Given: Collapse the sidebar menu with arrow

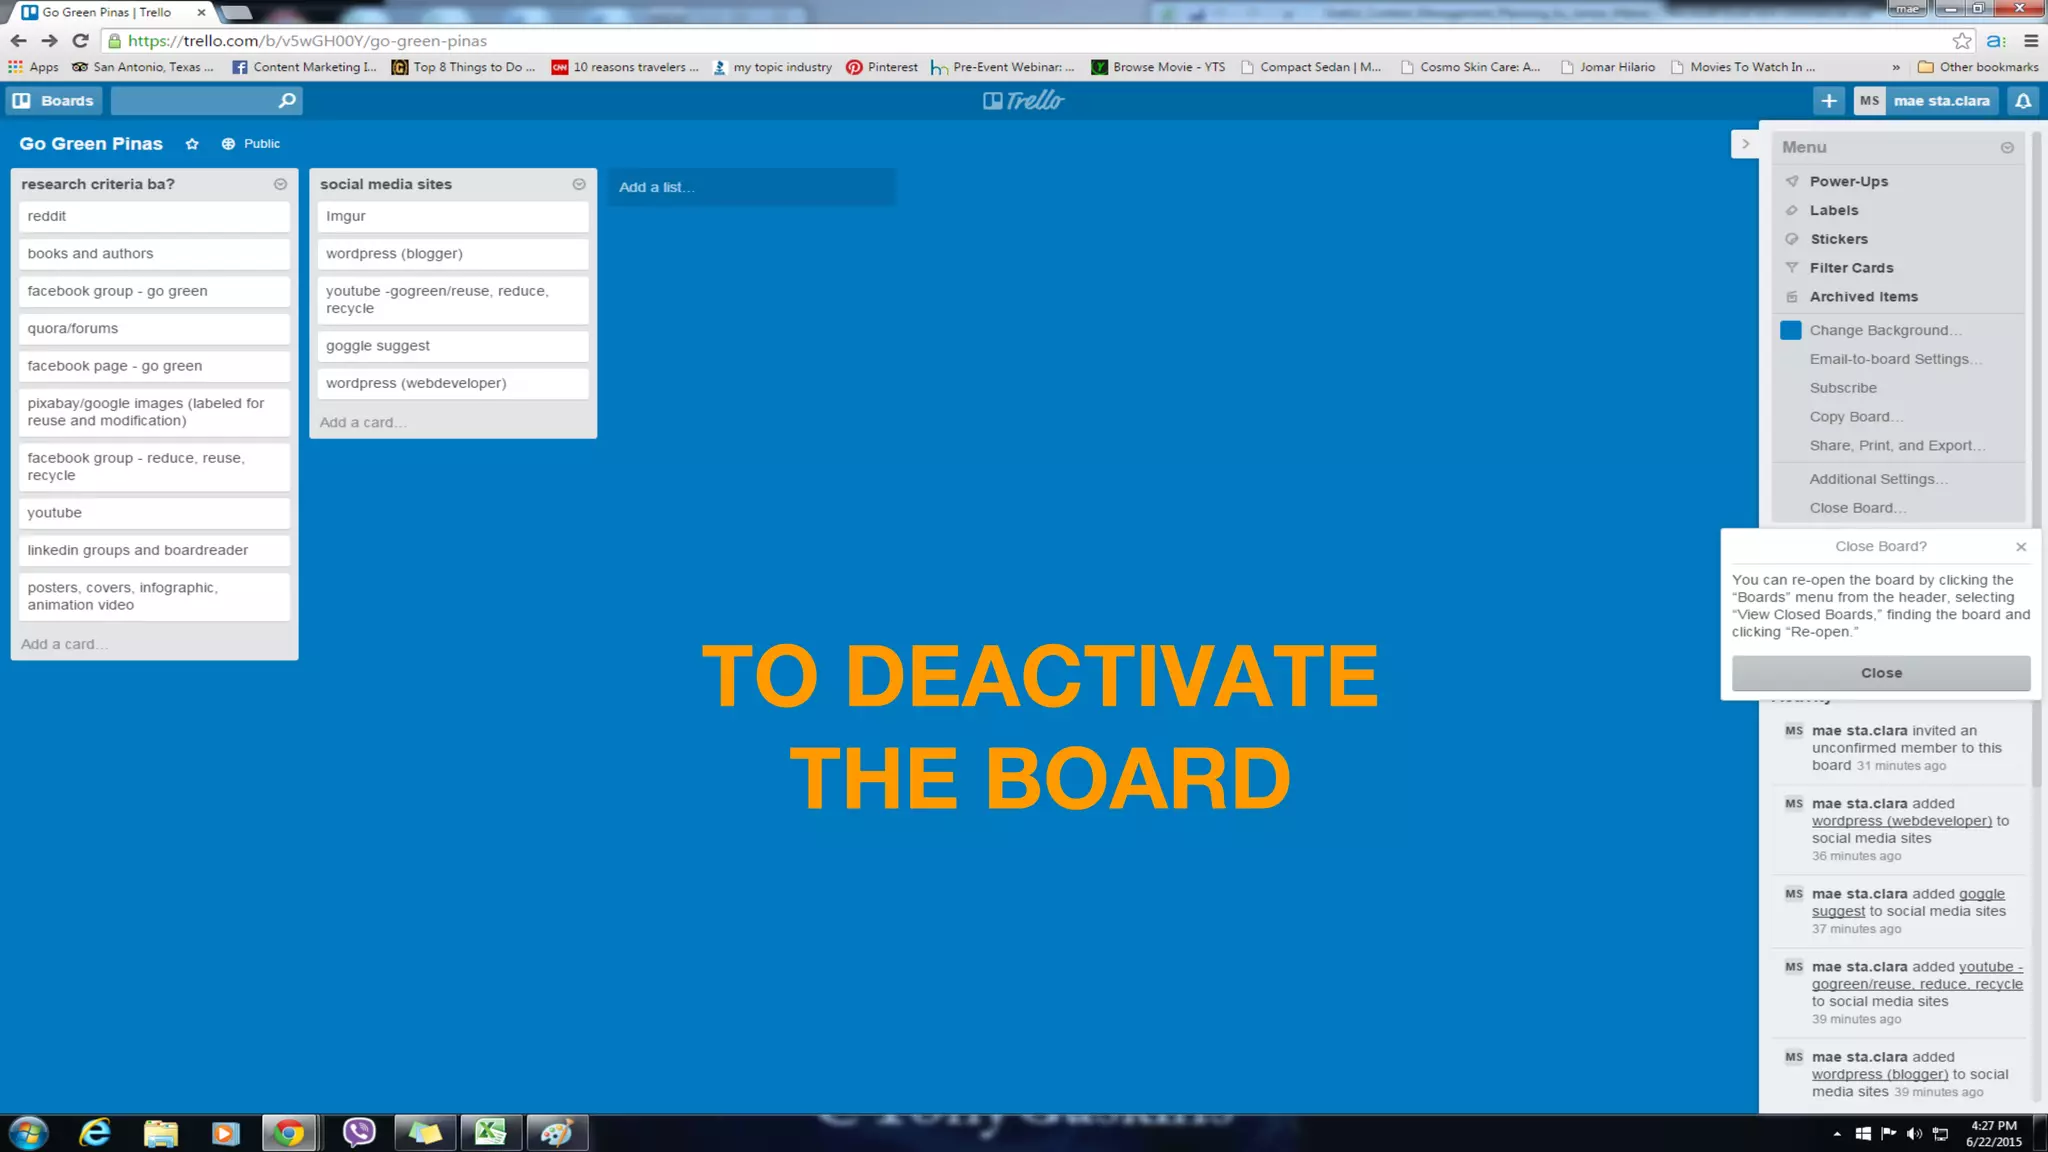Looking at the screenshot, I should pos(1745,144).
